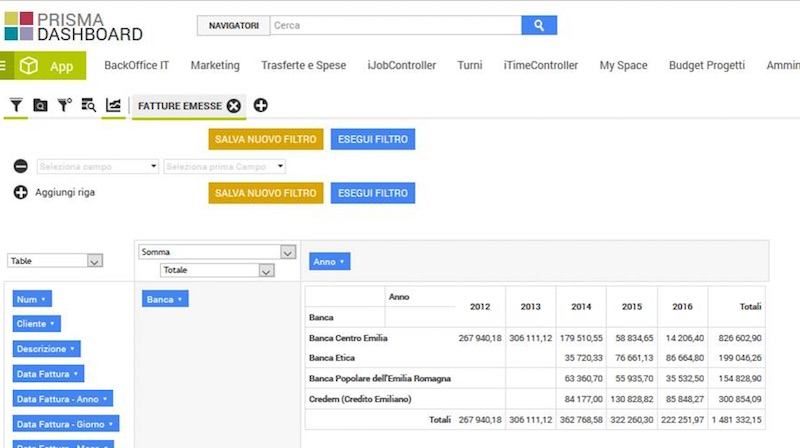Viewport: 800px width, 448px height.
Task: Click the cell 130 828,82
Action: pos(632,399)
